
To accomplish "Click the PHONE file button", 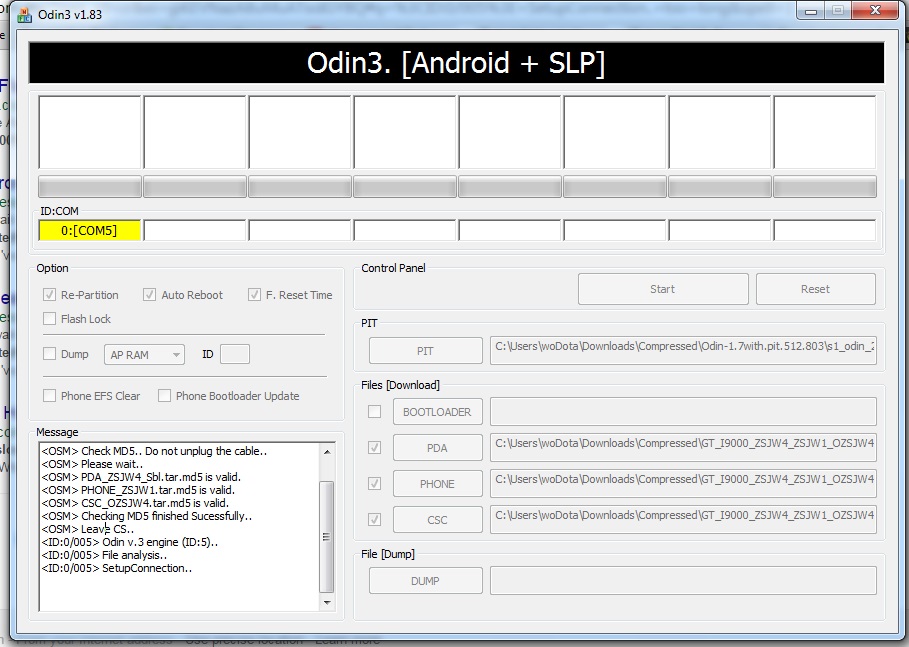I will (437, 484).
